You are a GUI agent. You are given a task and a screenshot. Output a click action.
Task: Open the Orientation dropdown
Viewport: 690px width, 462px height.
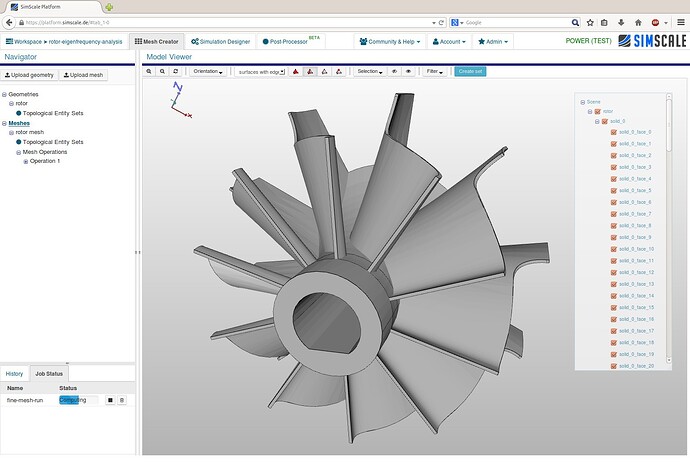tap(209, 72)
